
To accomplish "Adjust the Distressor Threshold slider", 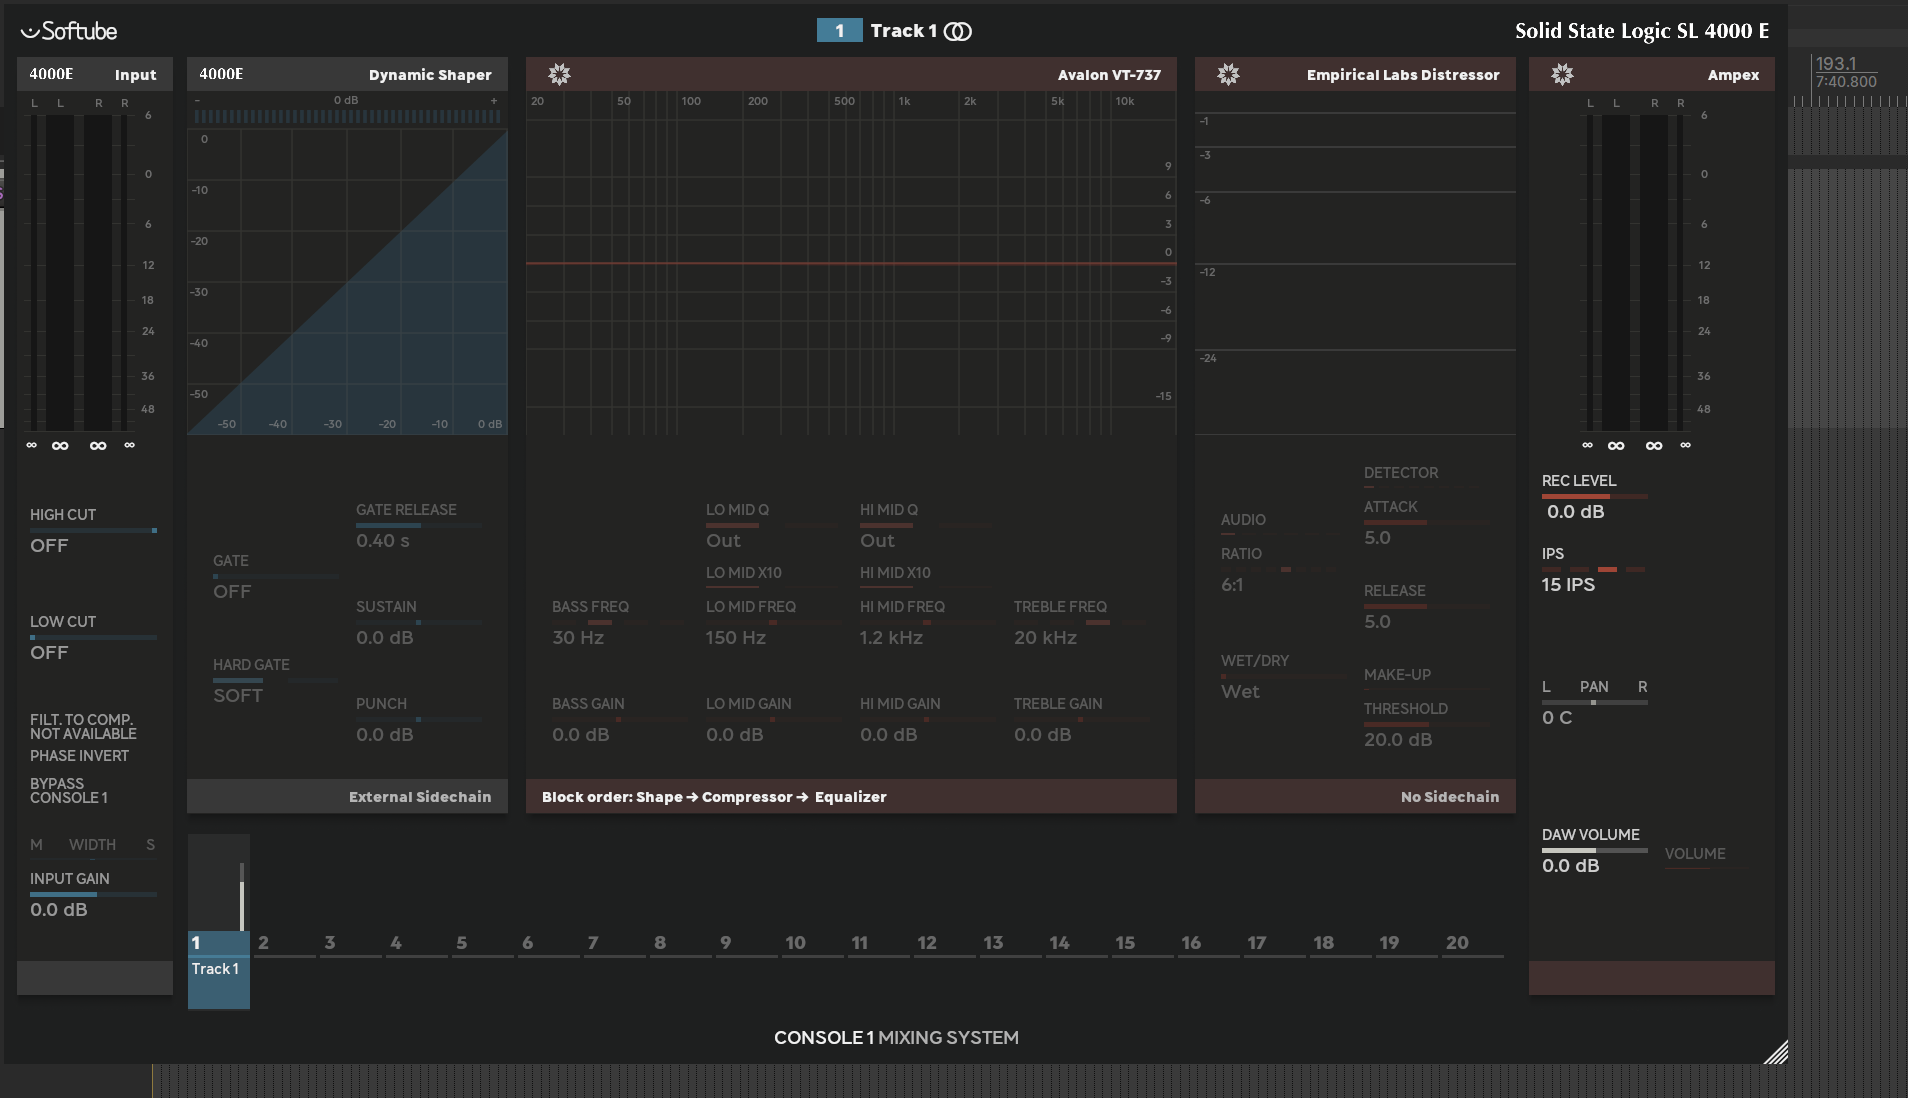I will tap(1427, 724).
